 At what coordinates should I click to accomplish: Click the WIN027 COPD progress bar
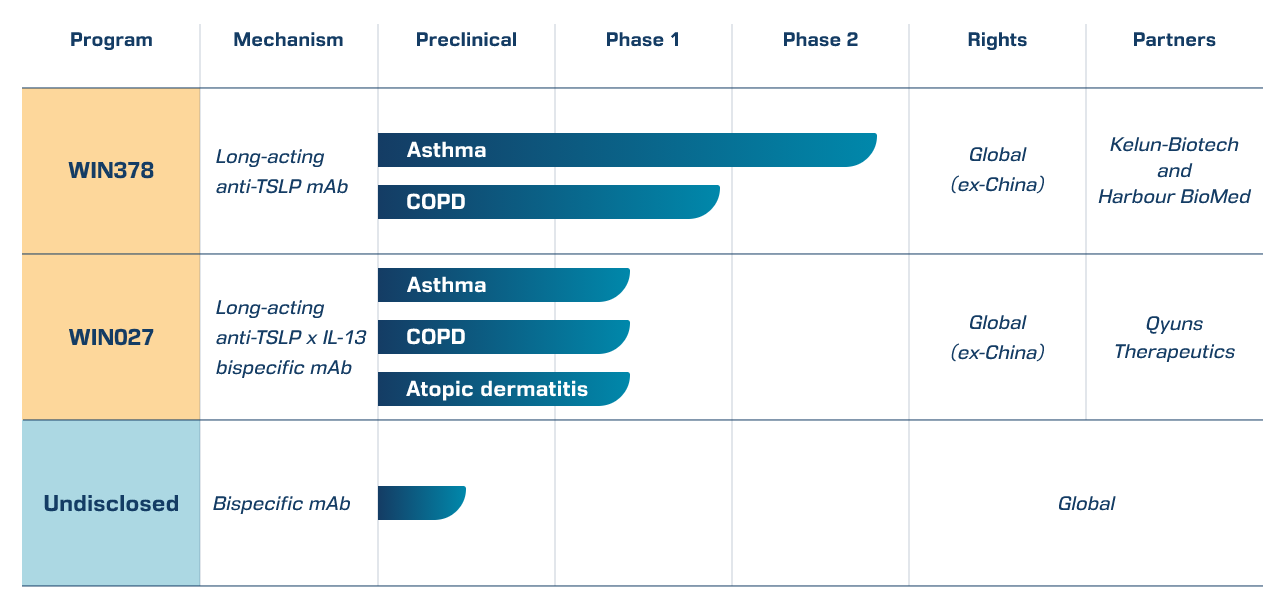(503, 337)
